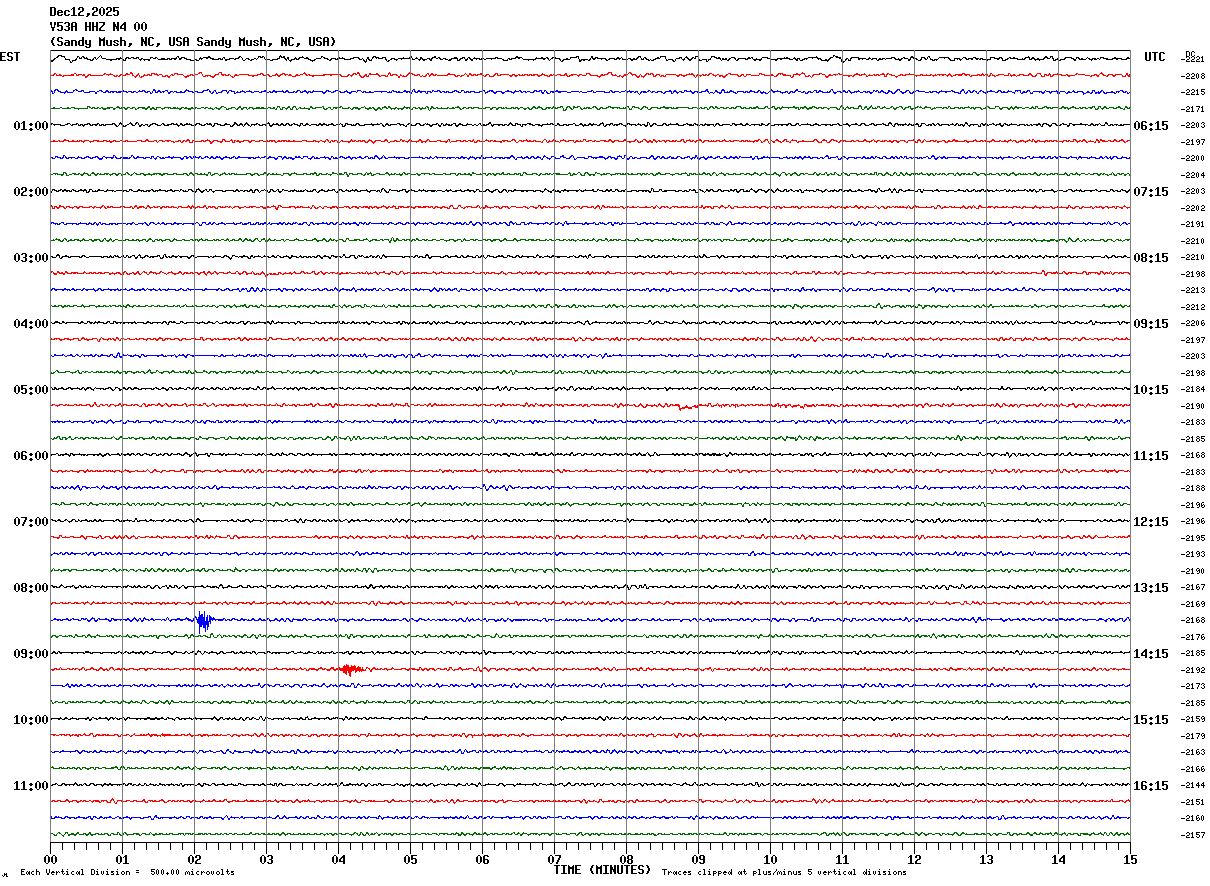This screenshot has height=886, width=1210.
Task: Click the 06:15 UTC time label
Action: tap(1150, 126)
